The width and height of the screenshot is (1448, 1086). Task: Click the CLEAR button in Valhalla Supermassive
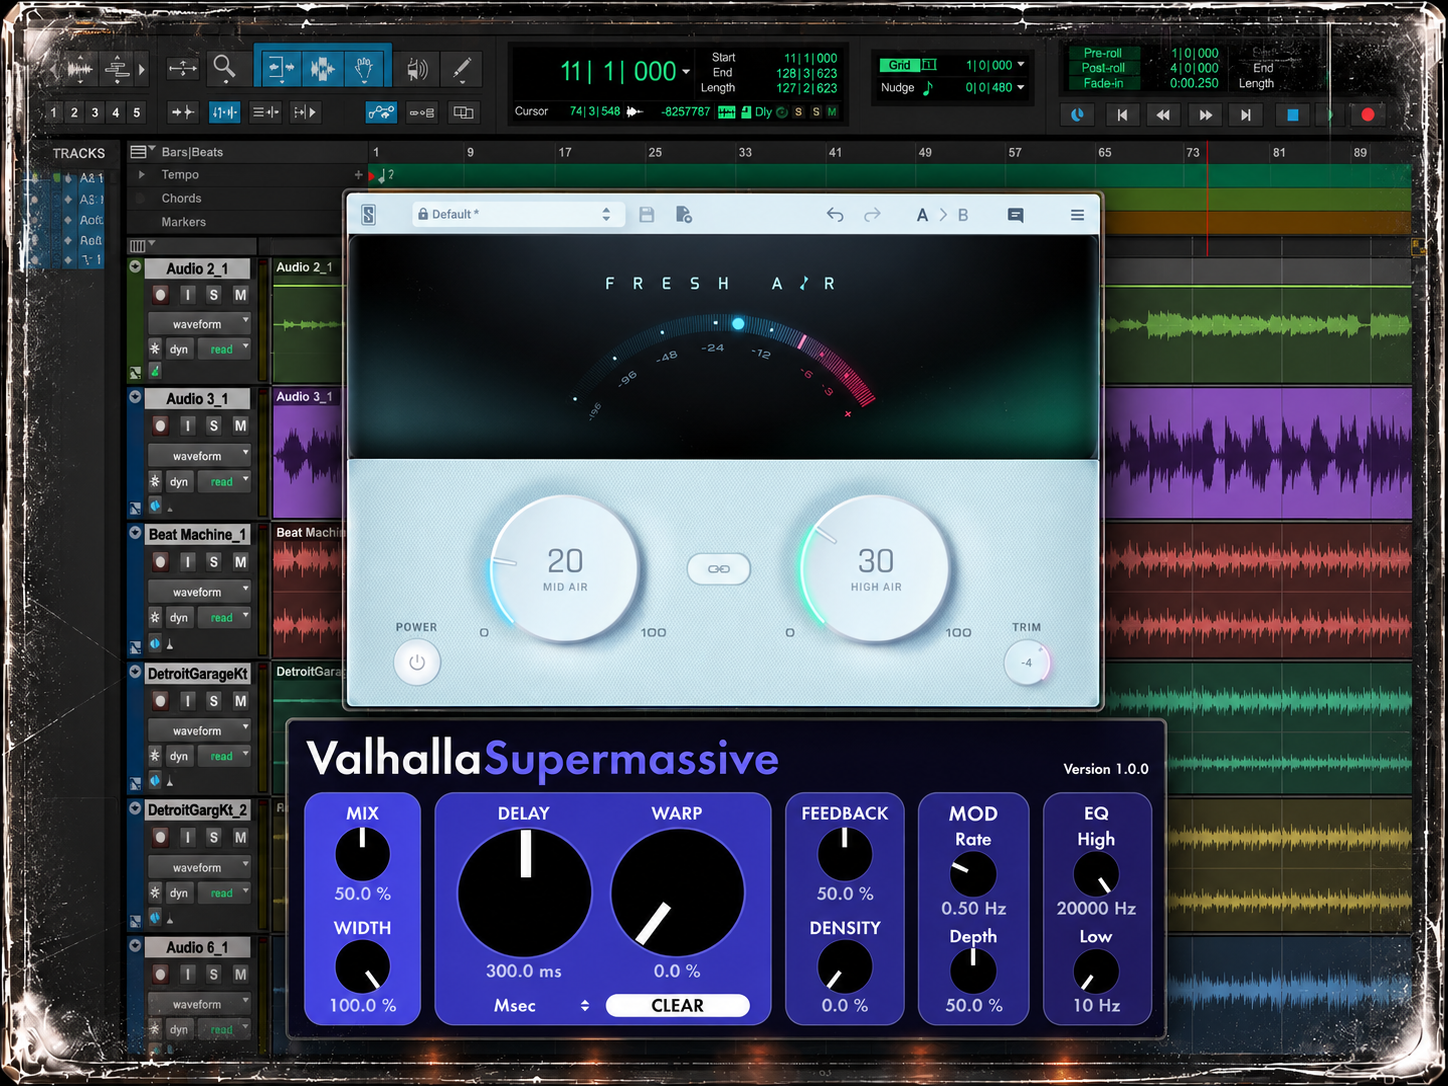click(678, 1006)
